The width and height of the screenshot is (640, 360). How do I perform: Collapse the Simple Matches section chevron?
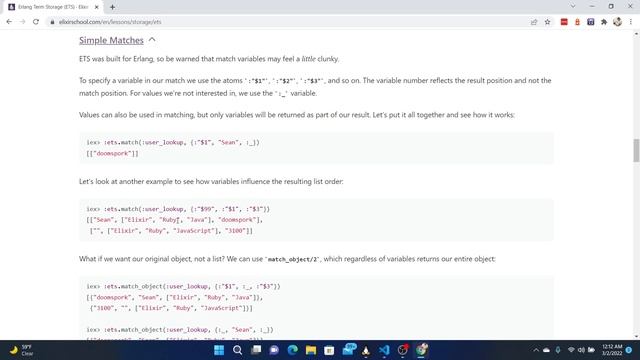pos(152,40)
